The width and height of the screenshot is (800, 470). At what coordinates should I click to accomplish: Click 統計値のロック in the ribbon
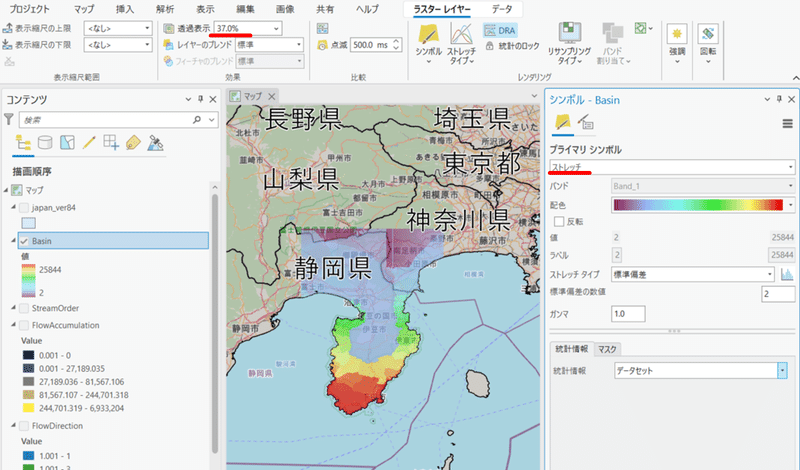(512, 46)
